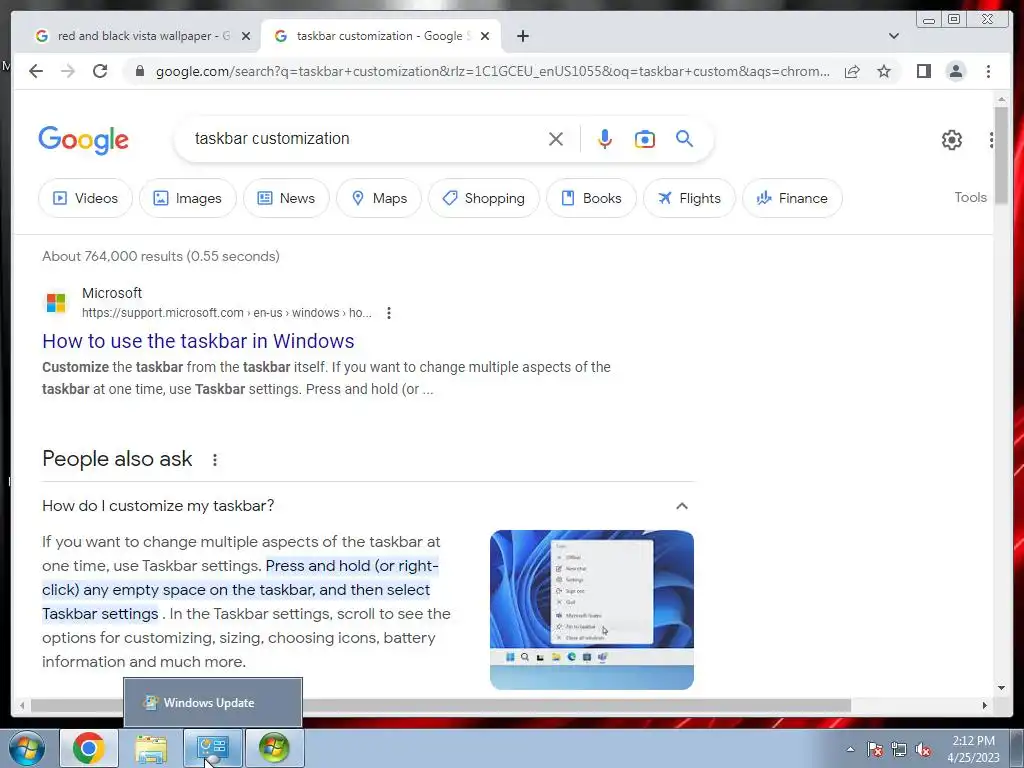Screen dimensions: 1024x768
Task: Open How to use the taskbar in Windows link
Action: pyautogui.click(x=199, y=341)
